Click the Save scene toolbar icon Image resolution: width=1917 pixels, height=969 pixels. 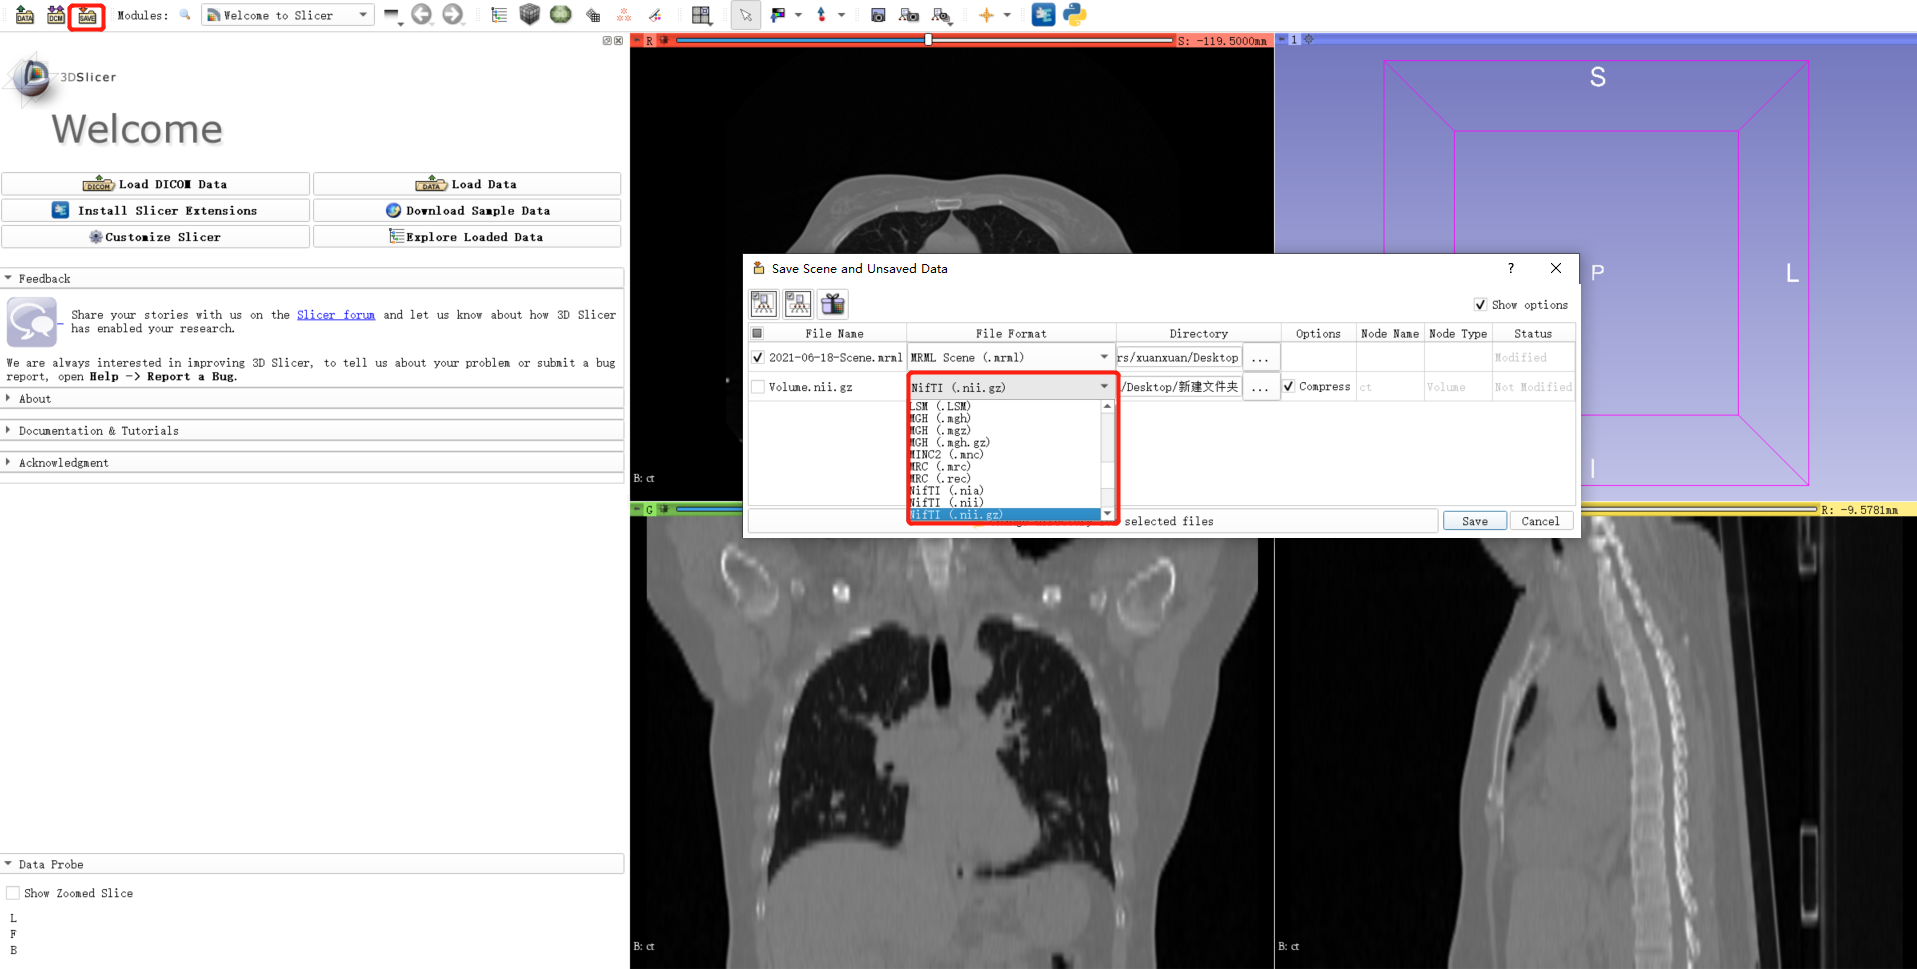click(x=86, y=15)
